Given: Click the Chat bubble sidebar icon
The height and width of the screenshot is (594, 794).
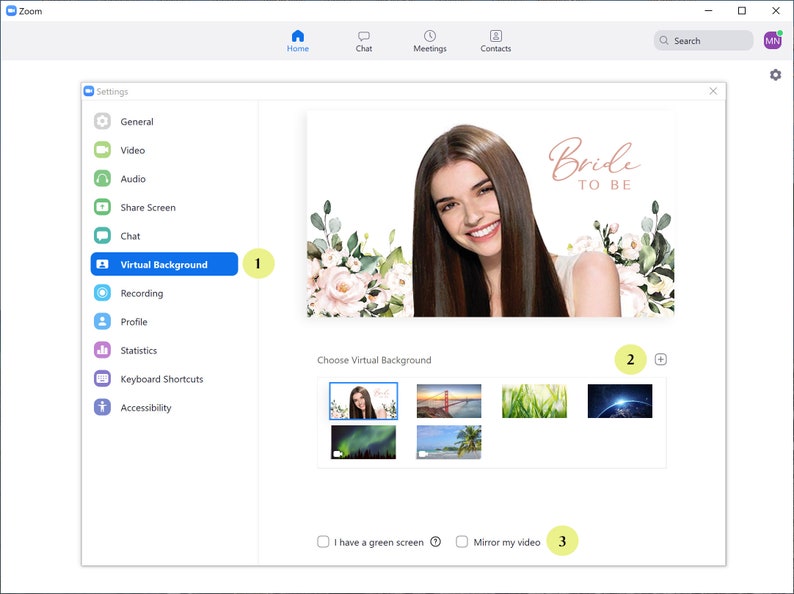Looking at the screenshot, I should coord(102,235).
